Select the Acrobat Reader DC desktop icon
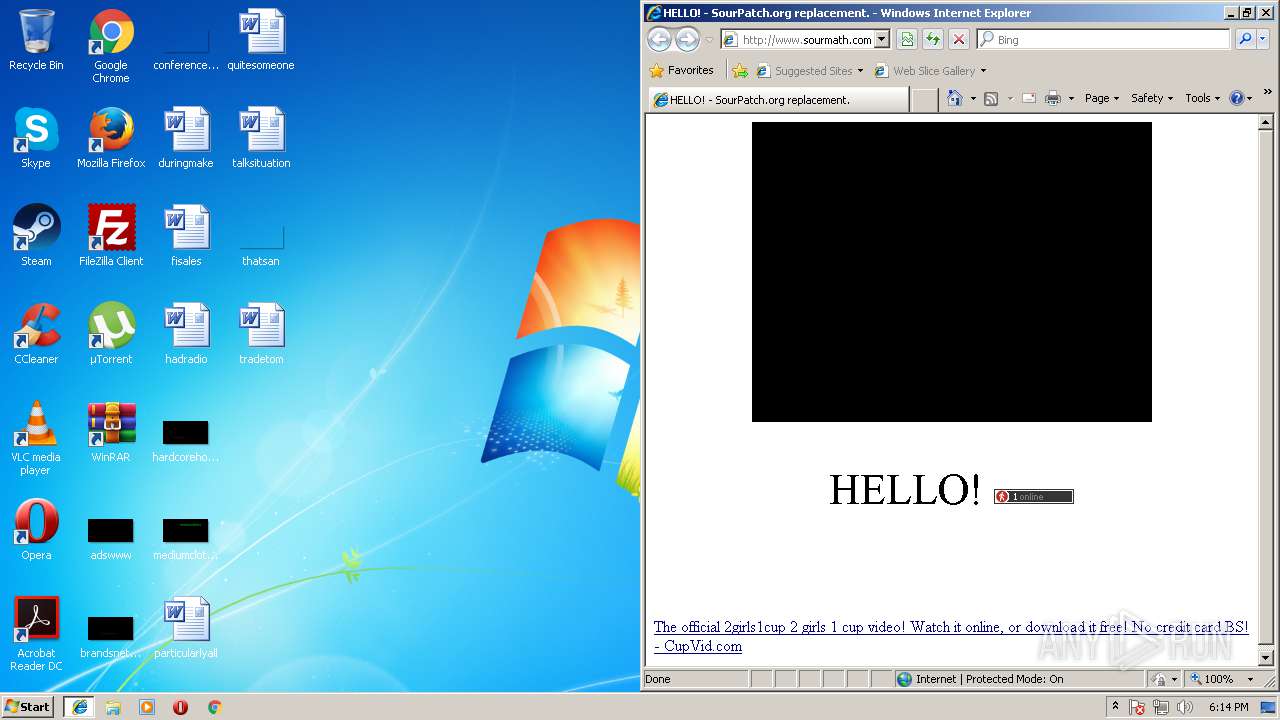 point(36,634)
